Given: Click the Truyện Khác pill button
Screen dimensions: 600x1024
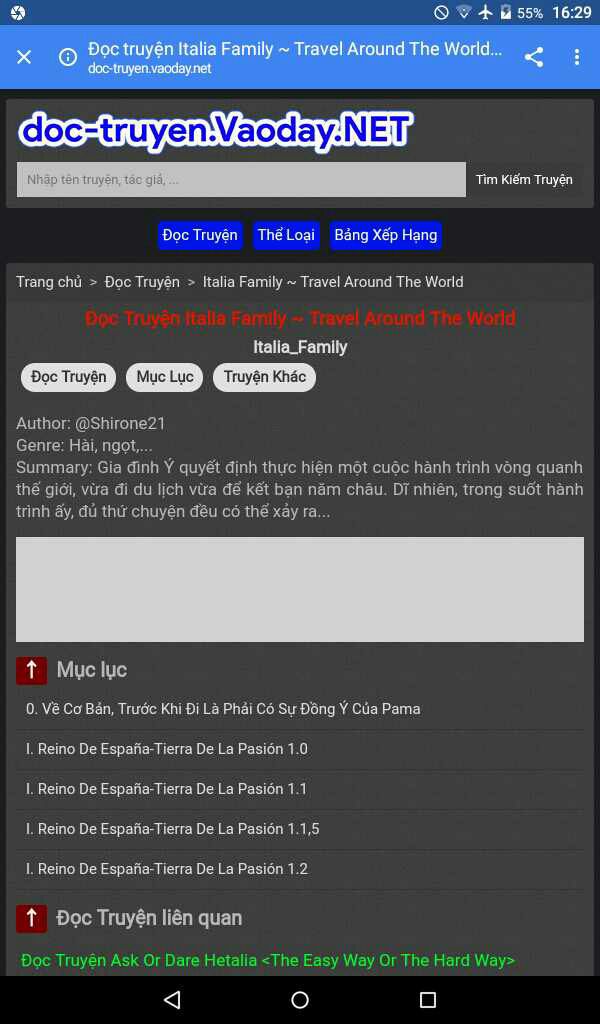Looking at the screenshot, I should coord(264,377).
